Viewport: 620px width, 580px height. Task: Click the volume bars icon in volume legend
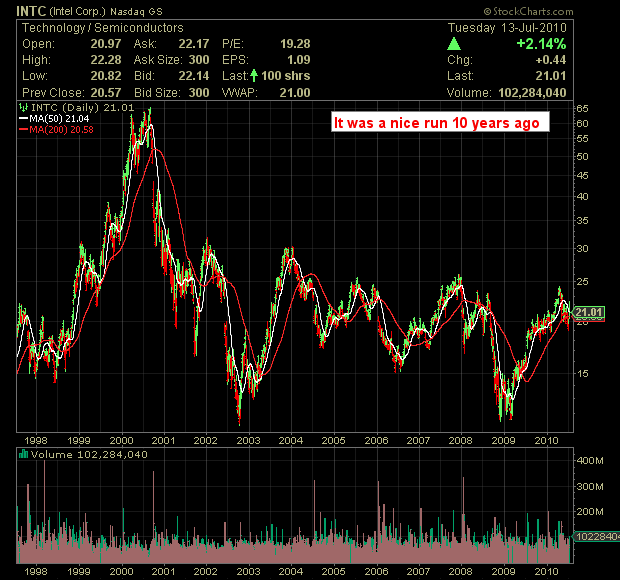(x=23, y=454)
